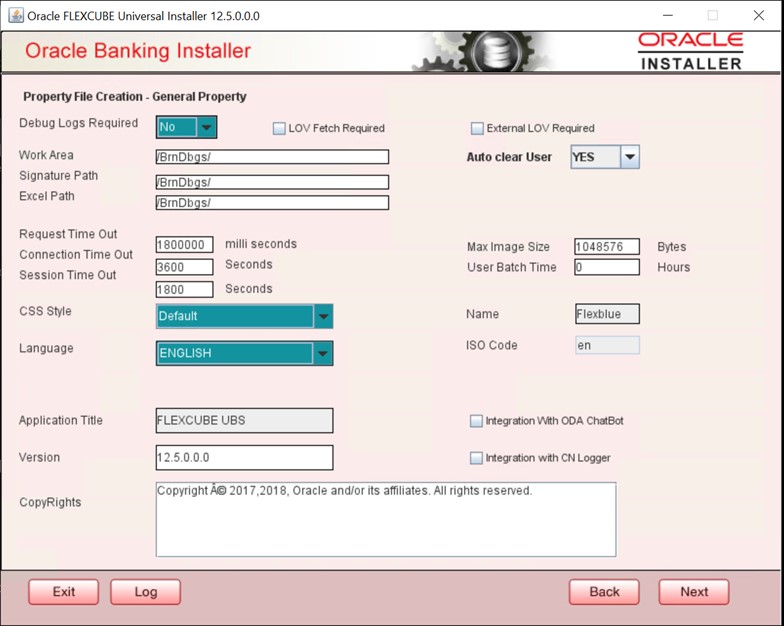Expand the Auto clear User dropdown
This screenshot has width=784, height=626.
pos(605,157)
